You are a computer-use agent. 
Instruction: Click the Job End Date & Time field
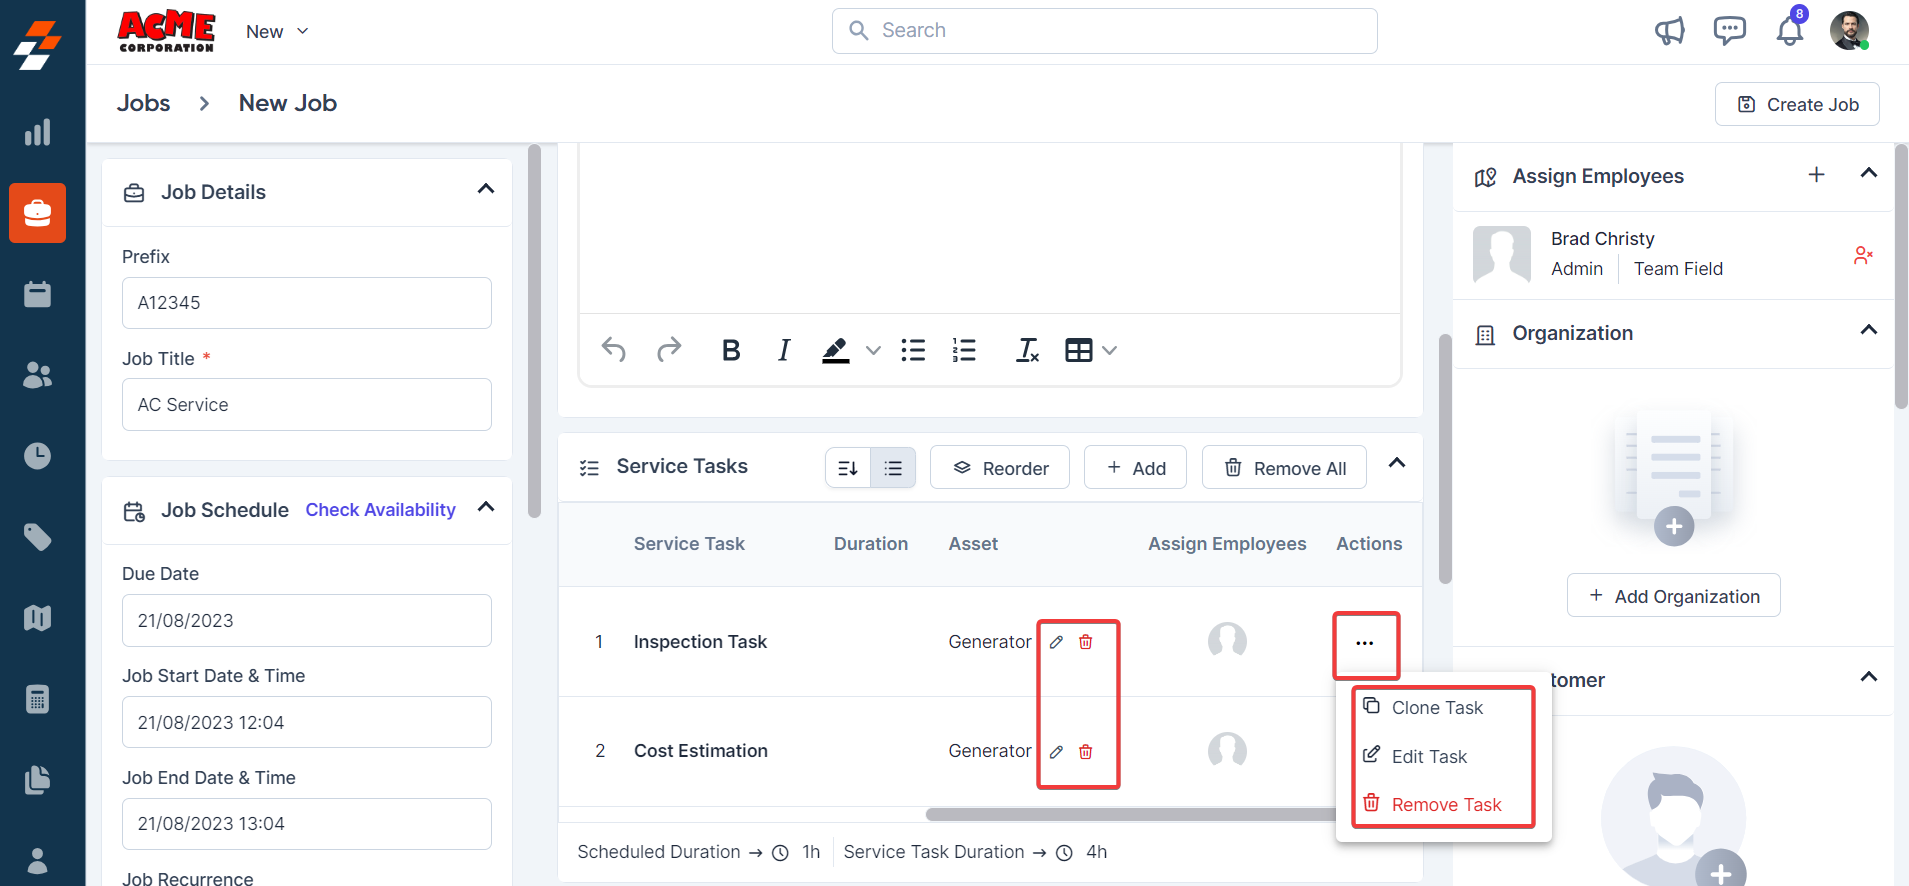(x=307, y=824)
